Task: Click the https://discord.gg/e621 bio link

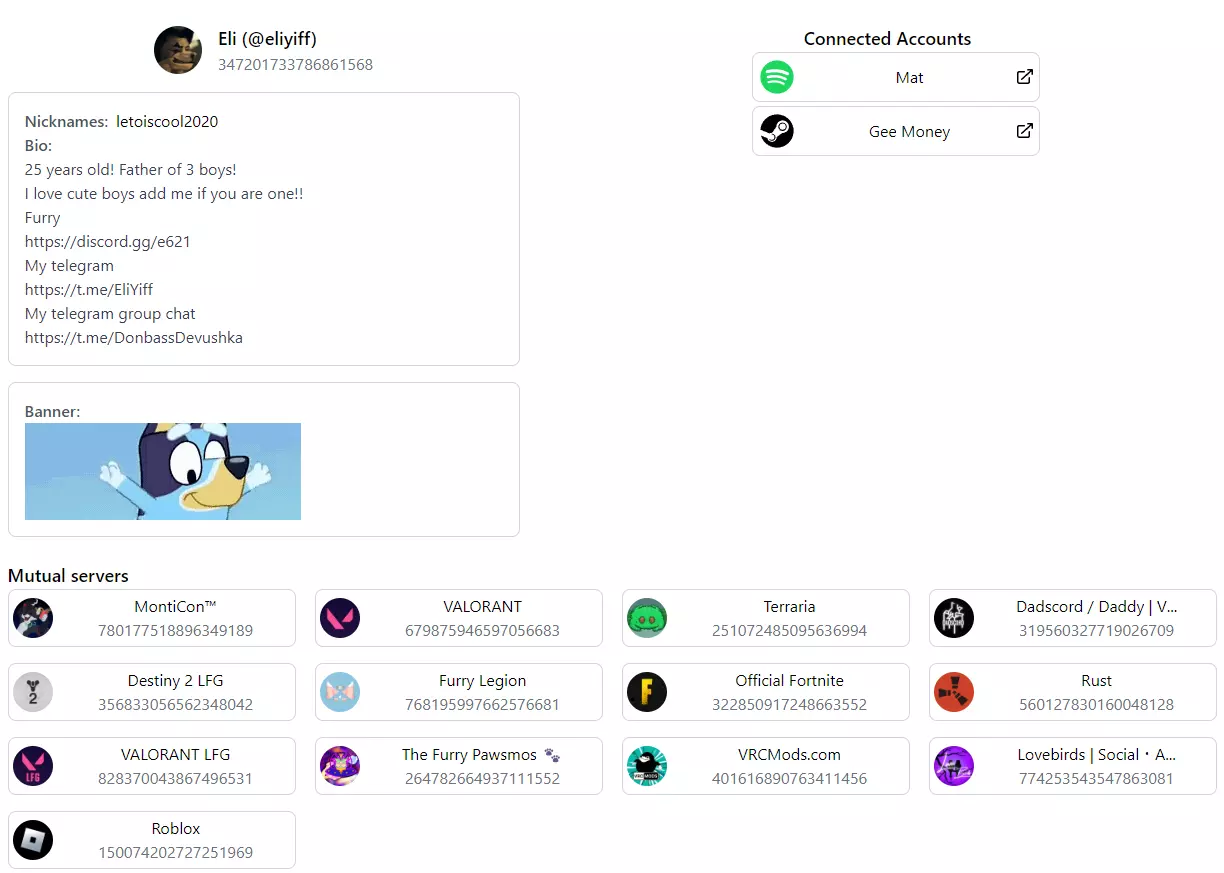Action: [x=108, y=242]
